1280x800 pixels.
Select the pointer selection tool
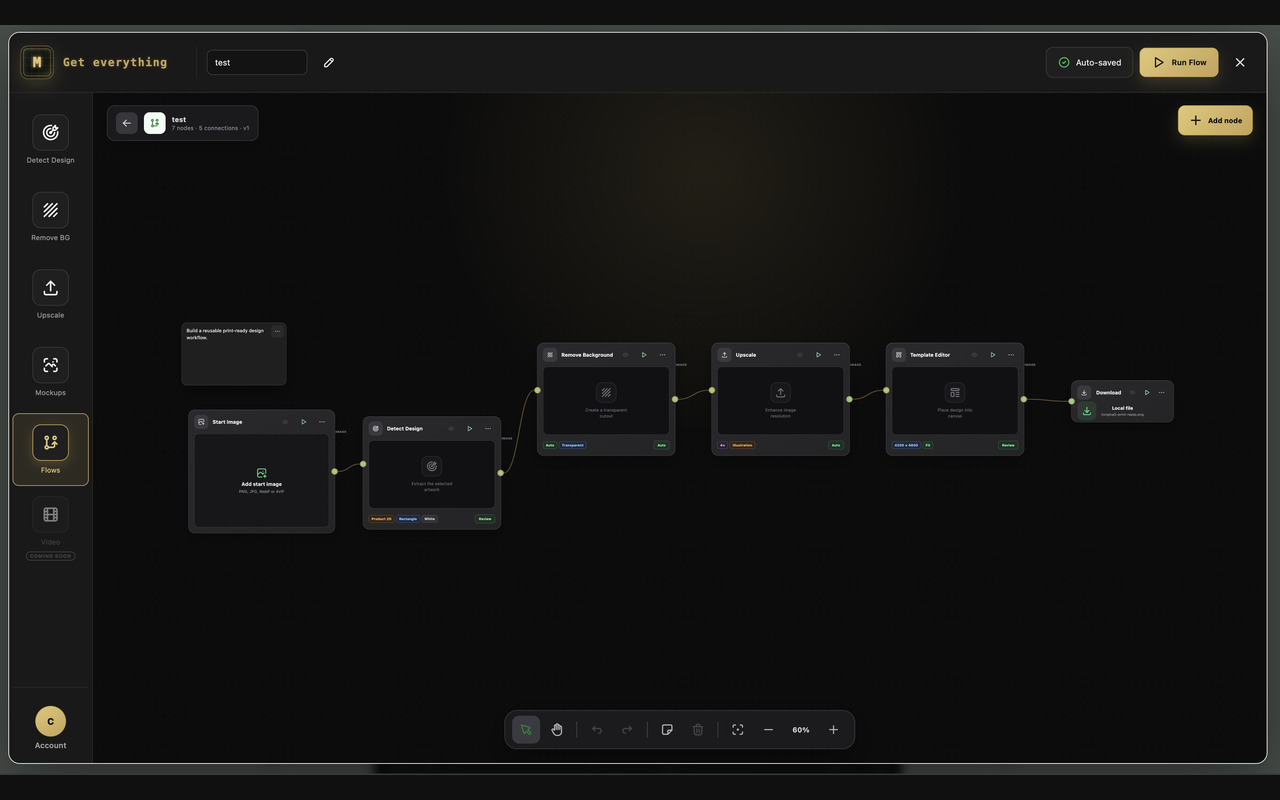[526, 730]
